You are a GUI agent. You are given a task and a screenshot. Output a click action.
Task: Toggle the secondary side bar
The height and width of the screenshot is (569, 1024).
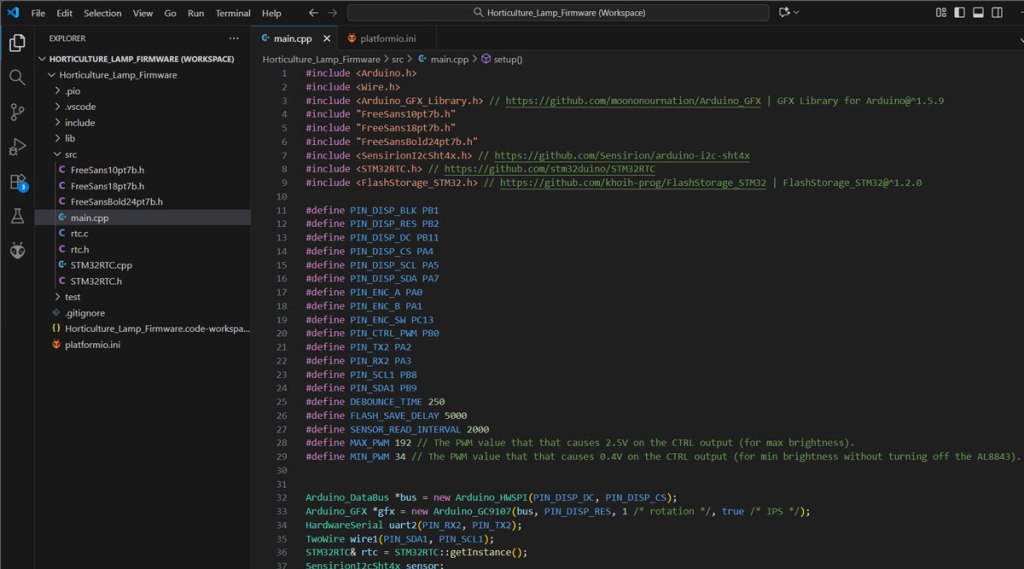(997, 13)
